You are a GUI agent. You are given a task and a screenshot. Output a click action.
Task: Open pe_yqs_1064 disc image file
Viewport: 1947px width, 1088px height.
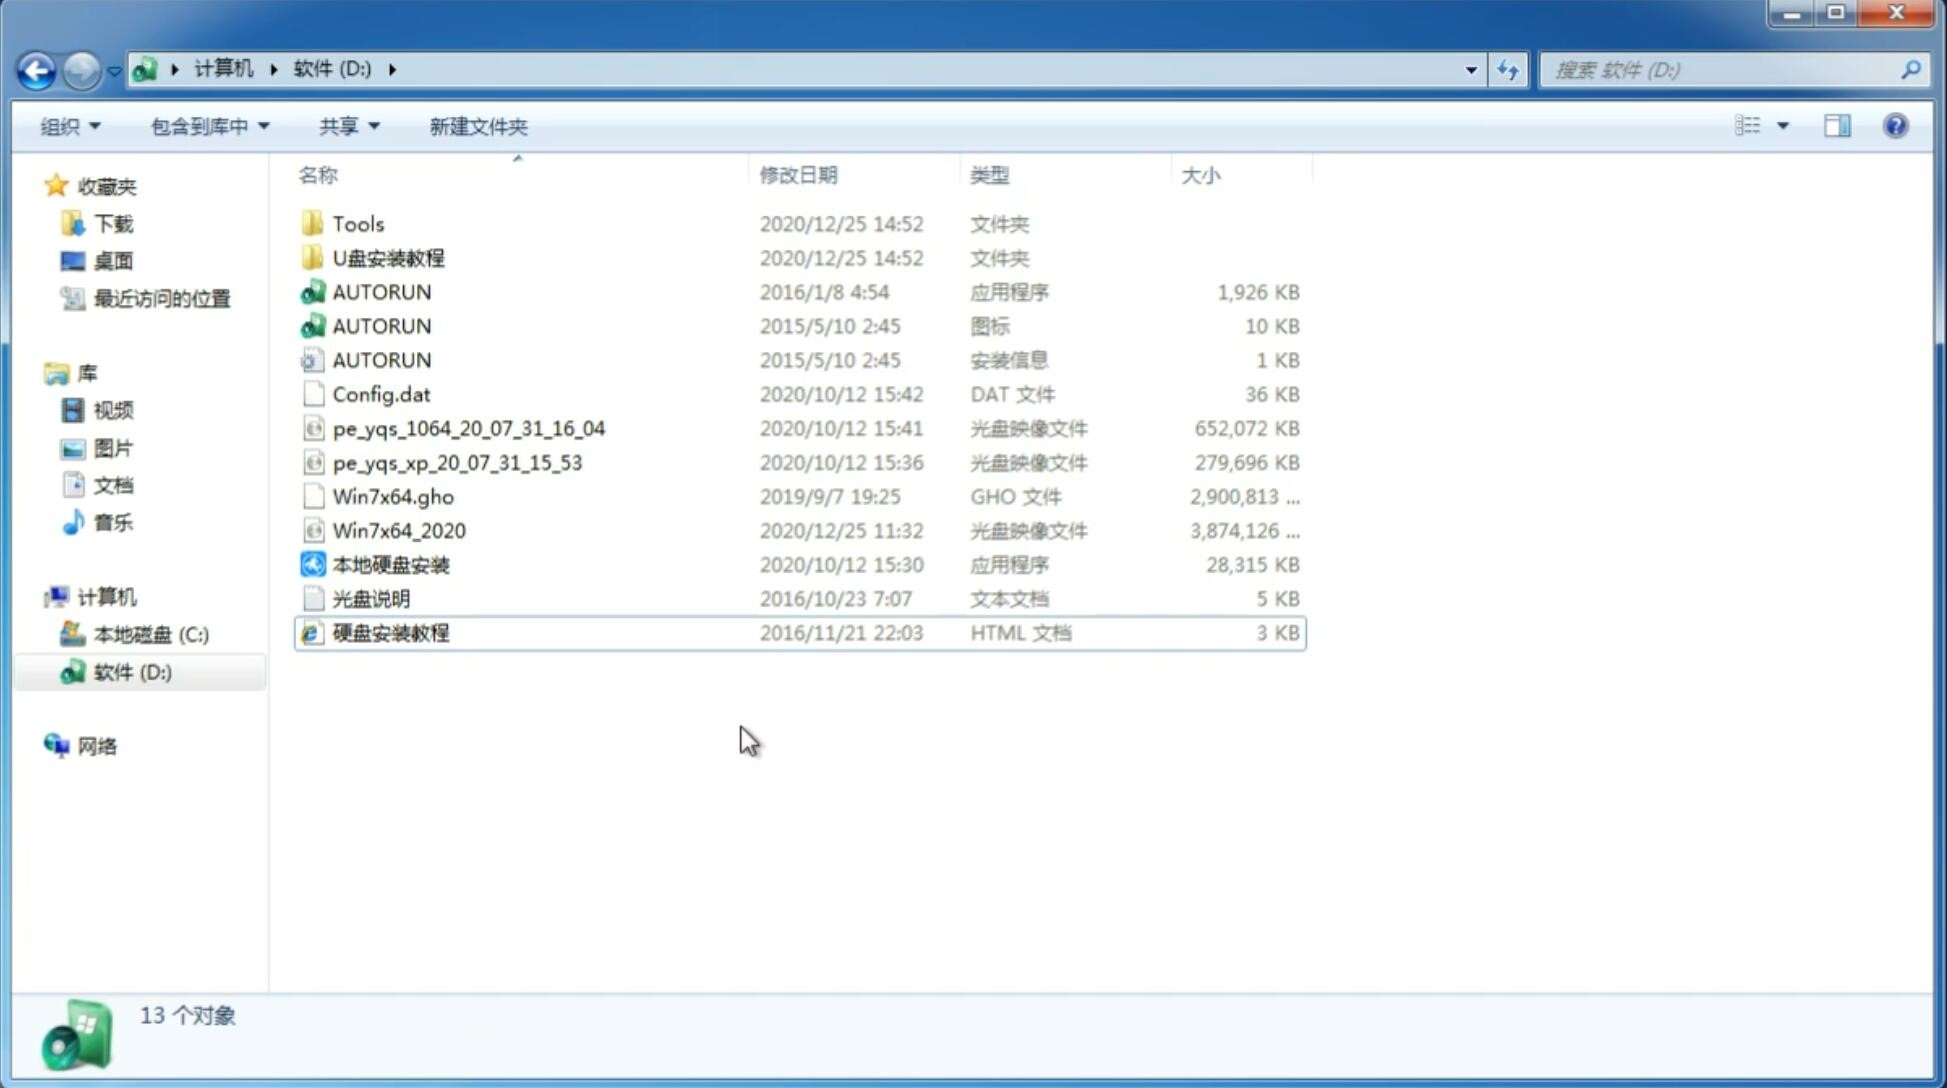click(469, 428)
